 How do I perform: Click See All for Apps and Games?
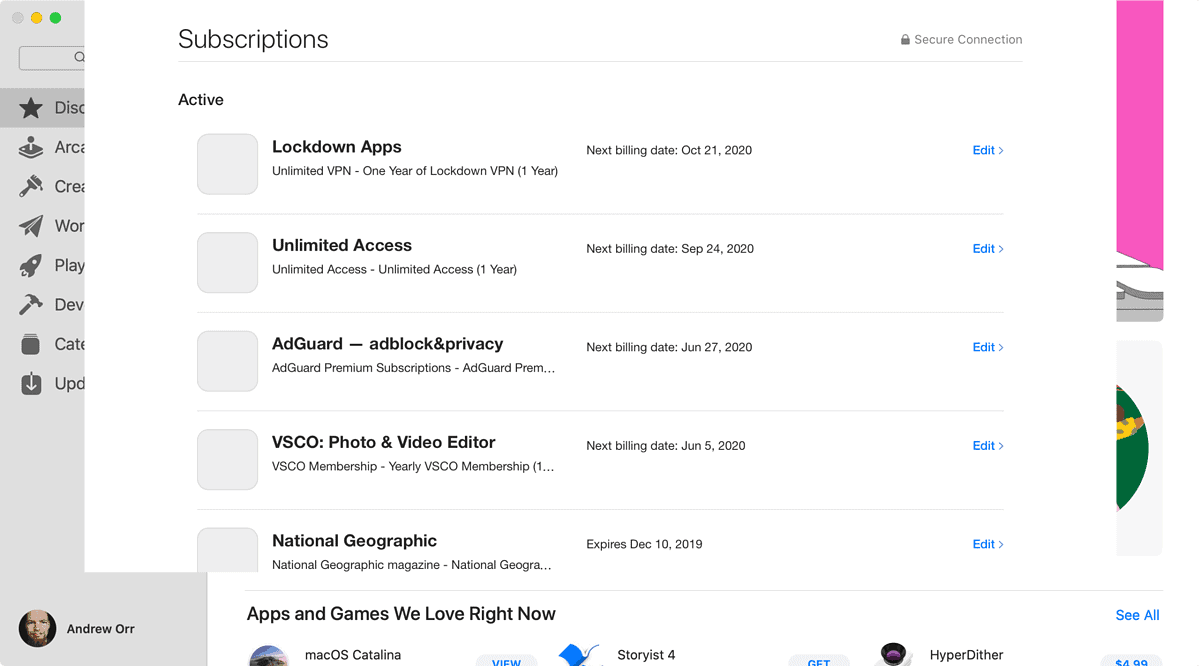(1137, 615)
